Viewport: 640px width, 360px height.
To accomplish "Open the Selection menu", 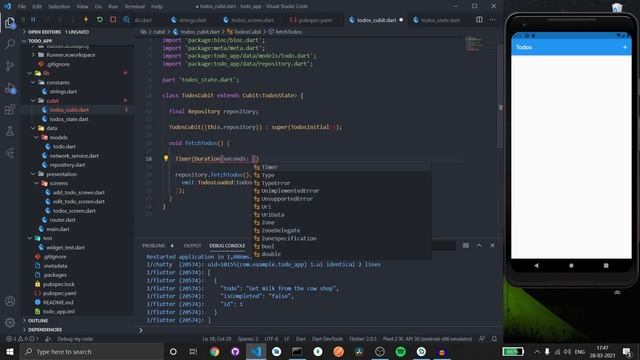I will point(59,7).
